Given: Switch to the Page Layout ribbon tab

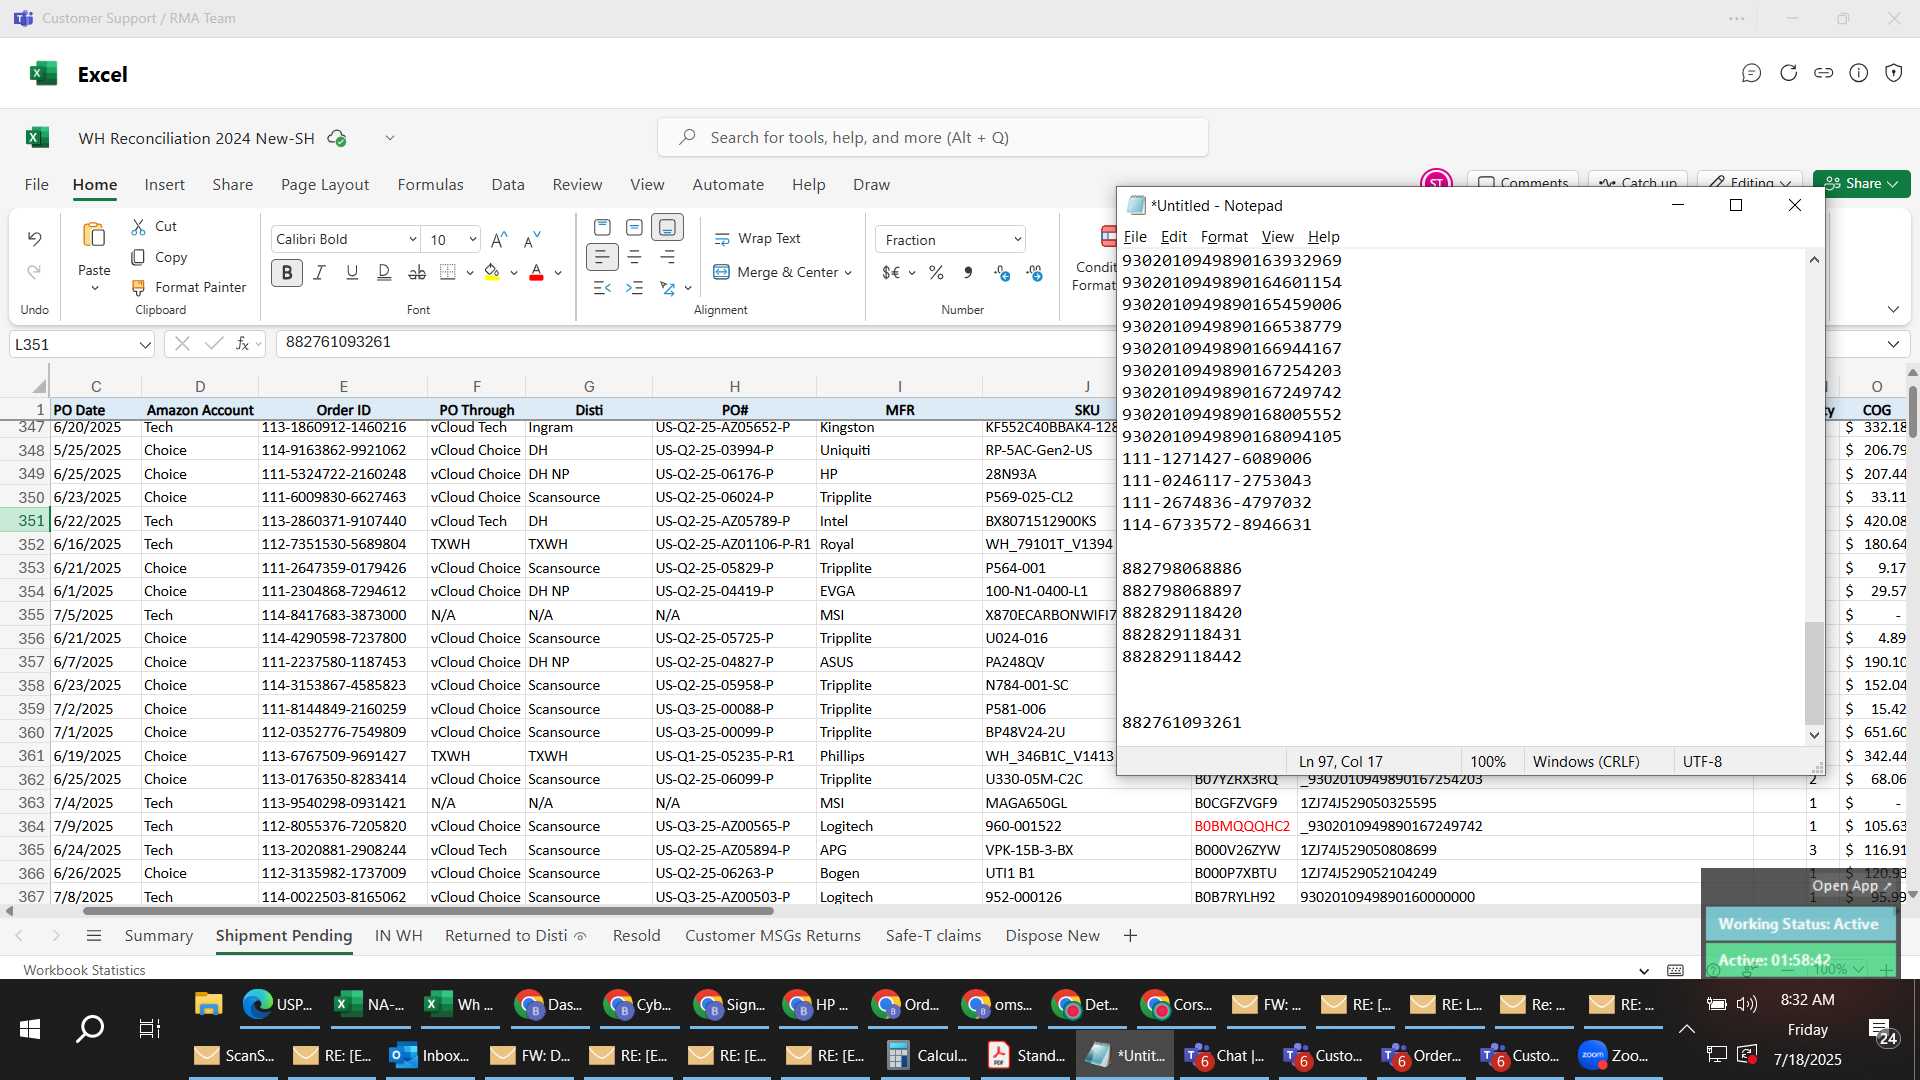Looking at the screenshot, I should pos(324,184).
